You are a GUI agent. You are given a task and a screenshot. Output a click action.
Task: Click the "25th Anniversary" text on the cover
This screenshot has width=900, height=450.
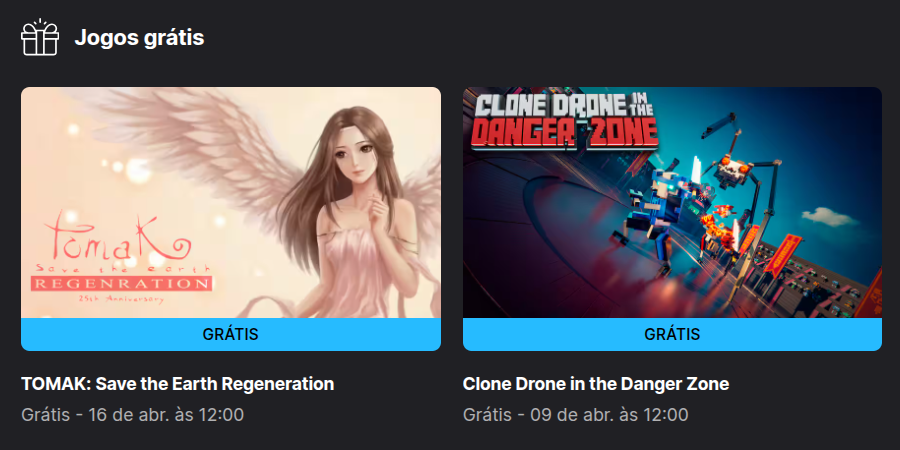(x=122, y=298)
